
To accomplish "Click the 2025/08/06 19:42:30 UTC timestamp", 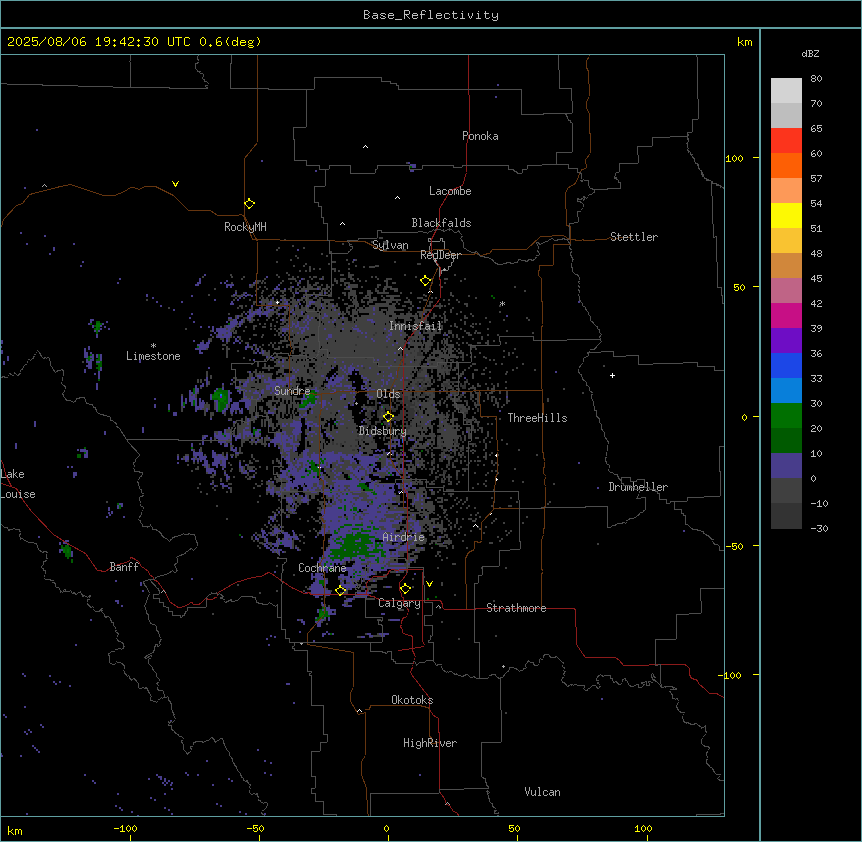I will 100,42.
